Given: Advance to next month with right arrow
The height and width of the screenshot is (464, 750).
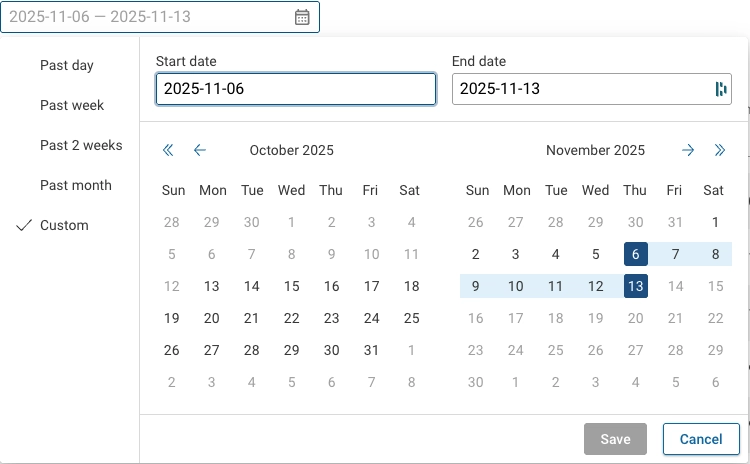Looking at the screenshot, I should coord(688,150).
